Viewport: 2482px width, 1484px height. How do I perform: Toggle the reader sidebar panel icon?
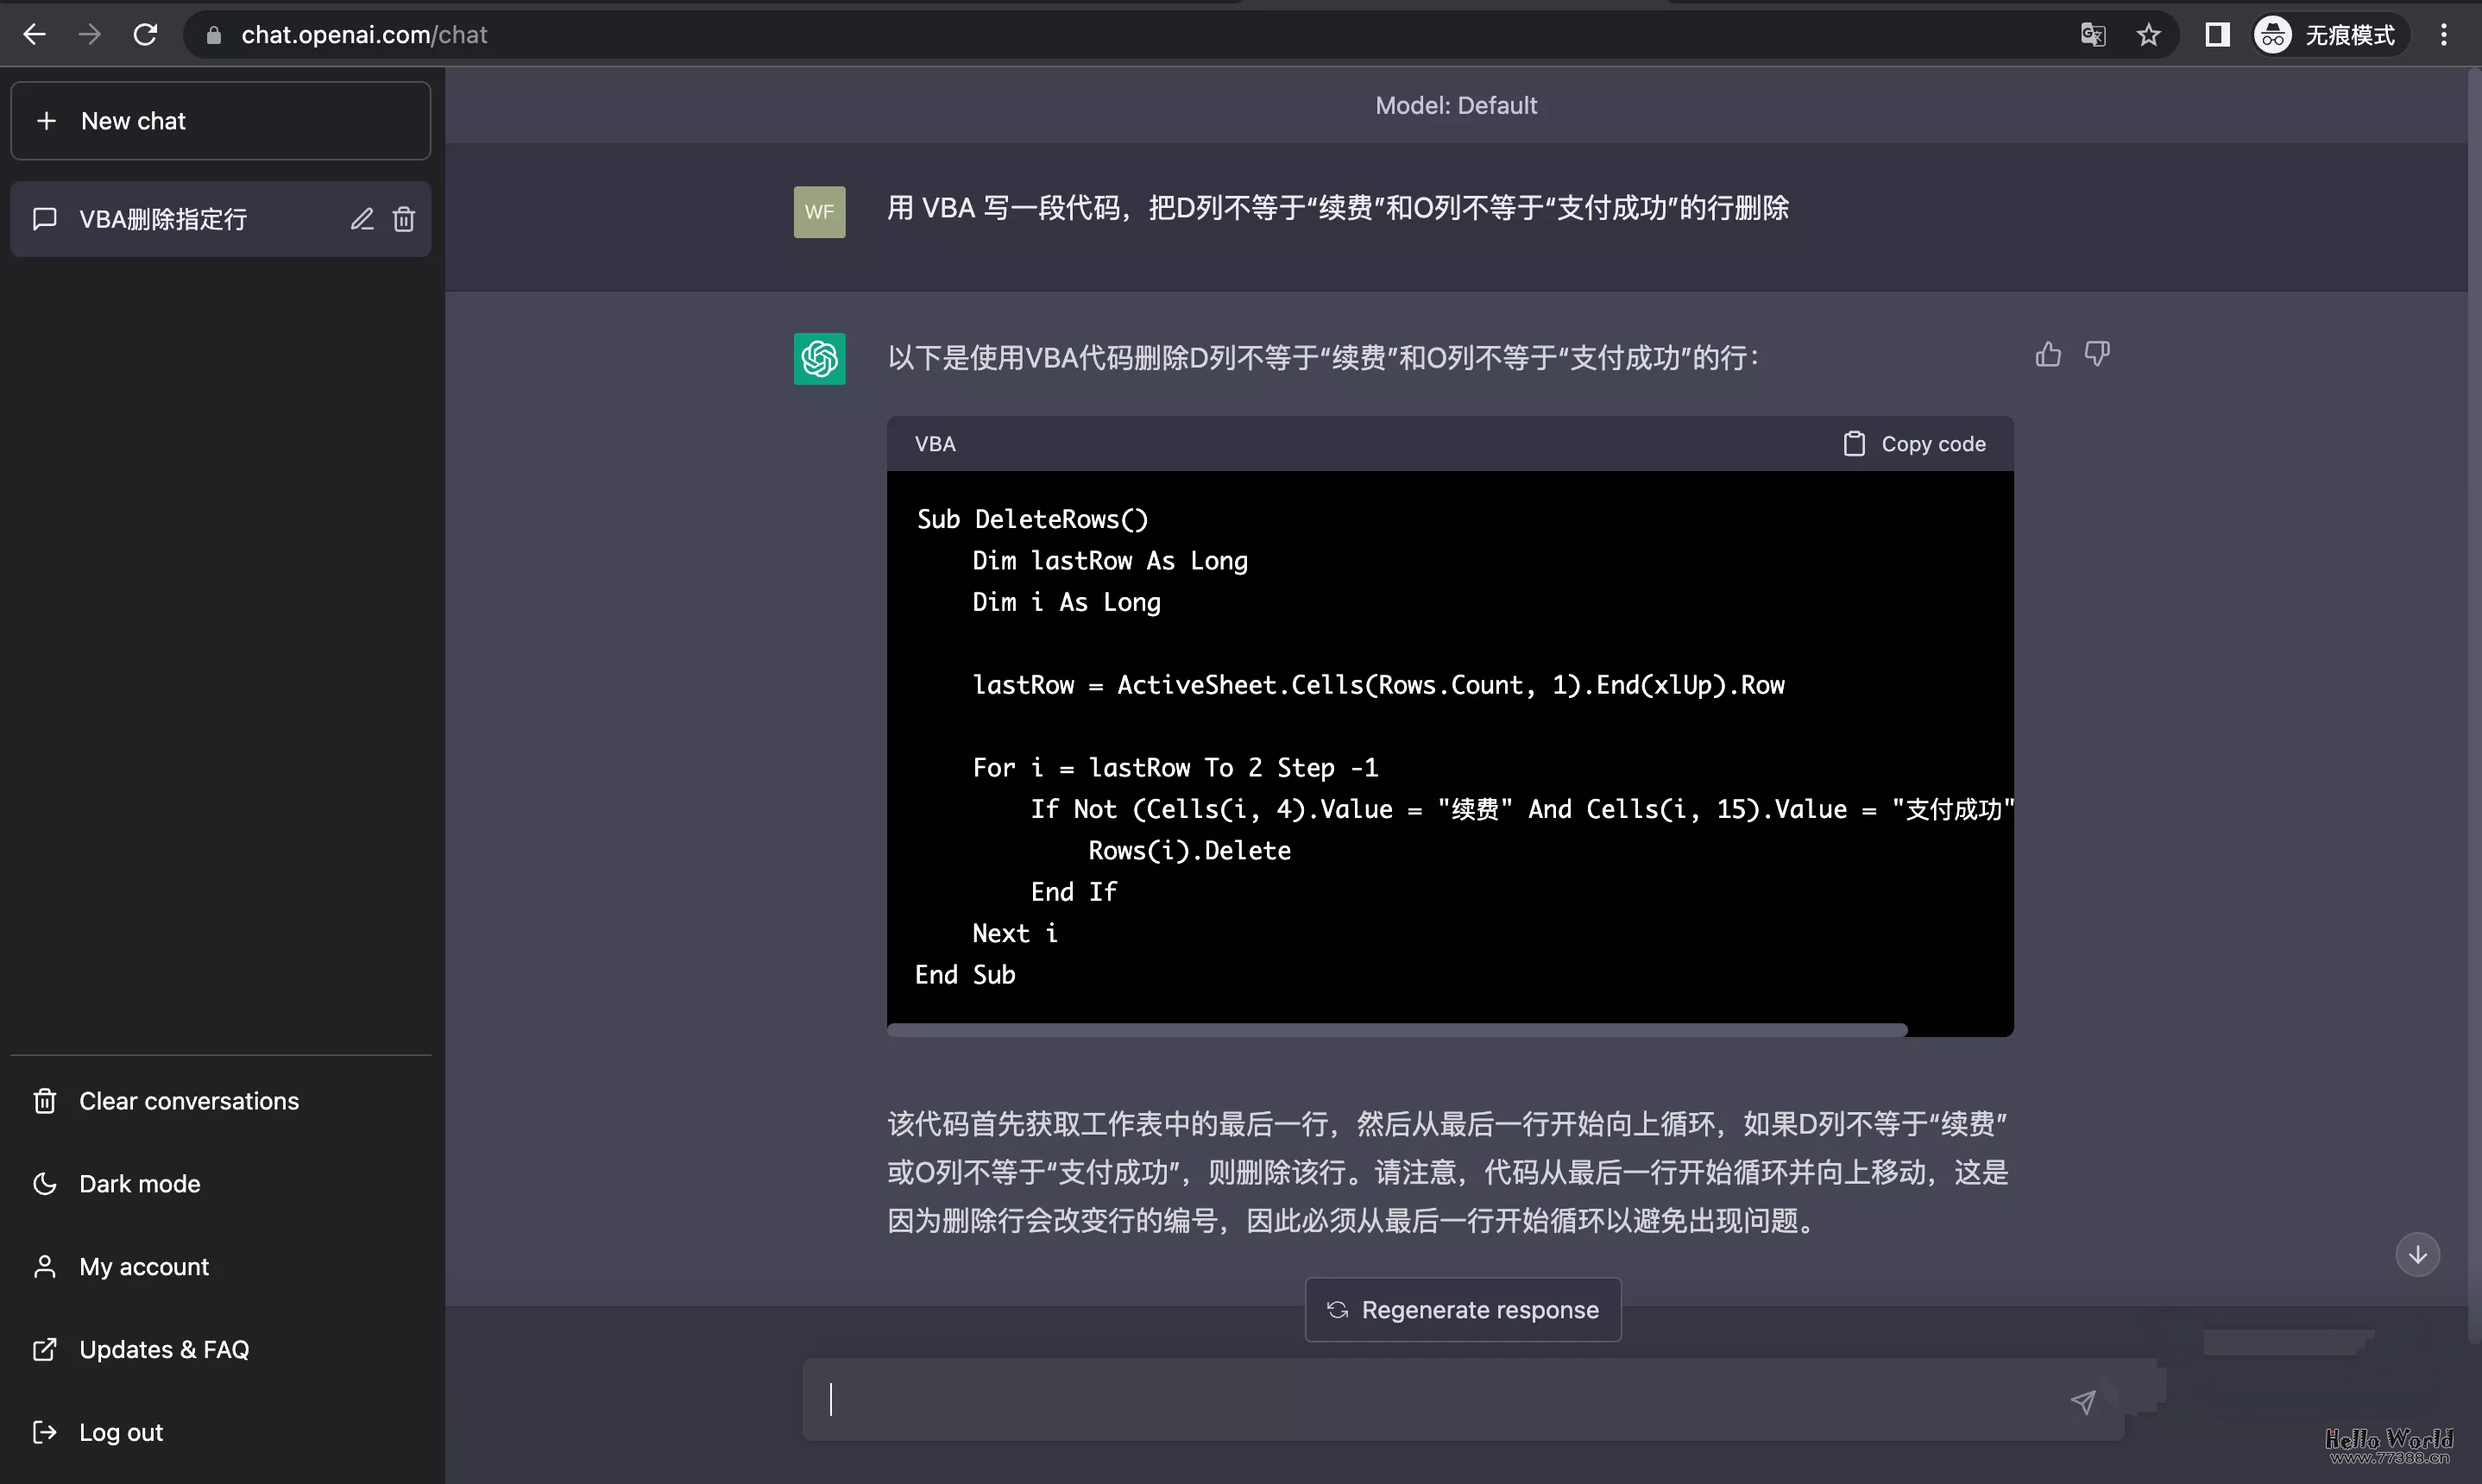(x=2217, y=34)
